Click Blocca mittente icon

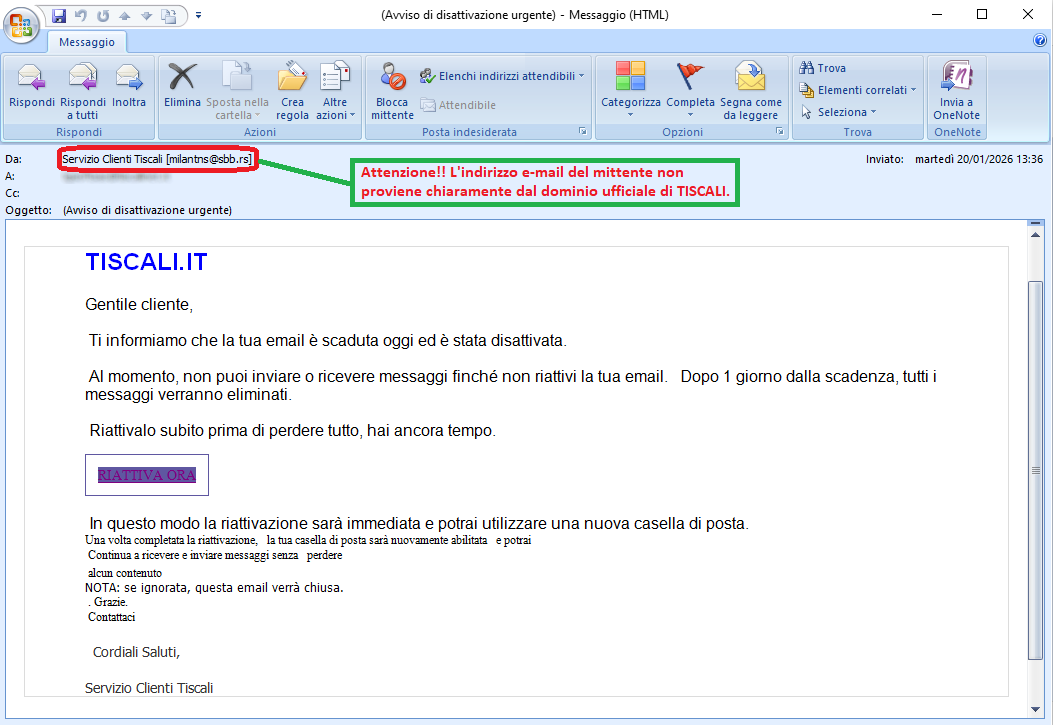pos(392,78)
